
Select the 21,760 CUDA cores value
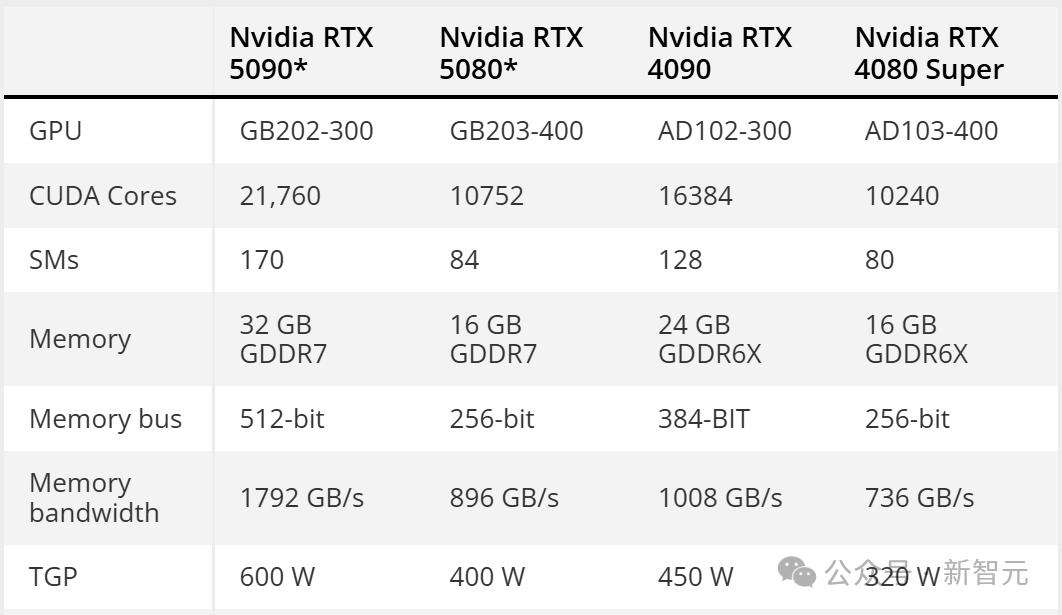pos(280,196)
